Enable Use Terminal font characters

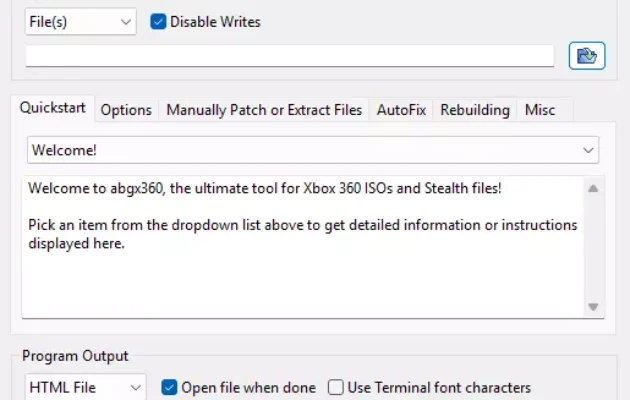pyautogui.click(x=335, y=388)
